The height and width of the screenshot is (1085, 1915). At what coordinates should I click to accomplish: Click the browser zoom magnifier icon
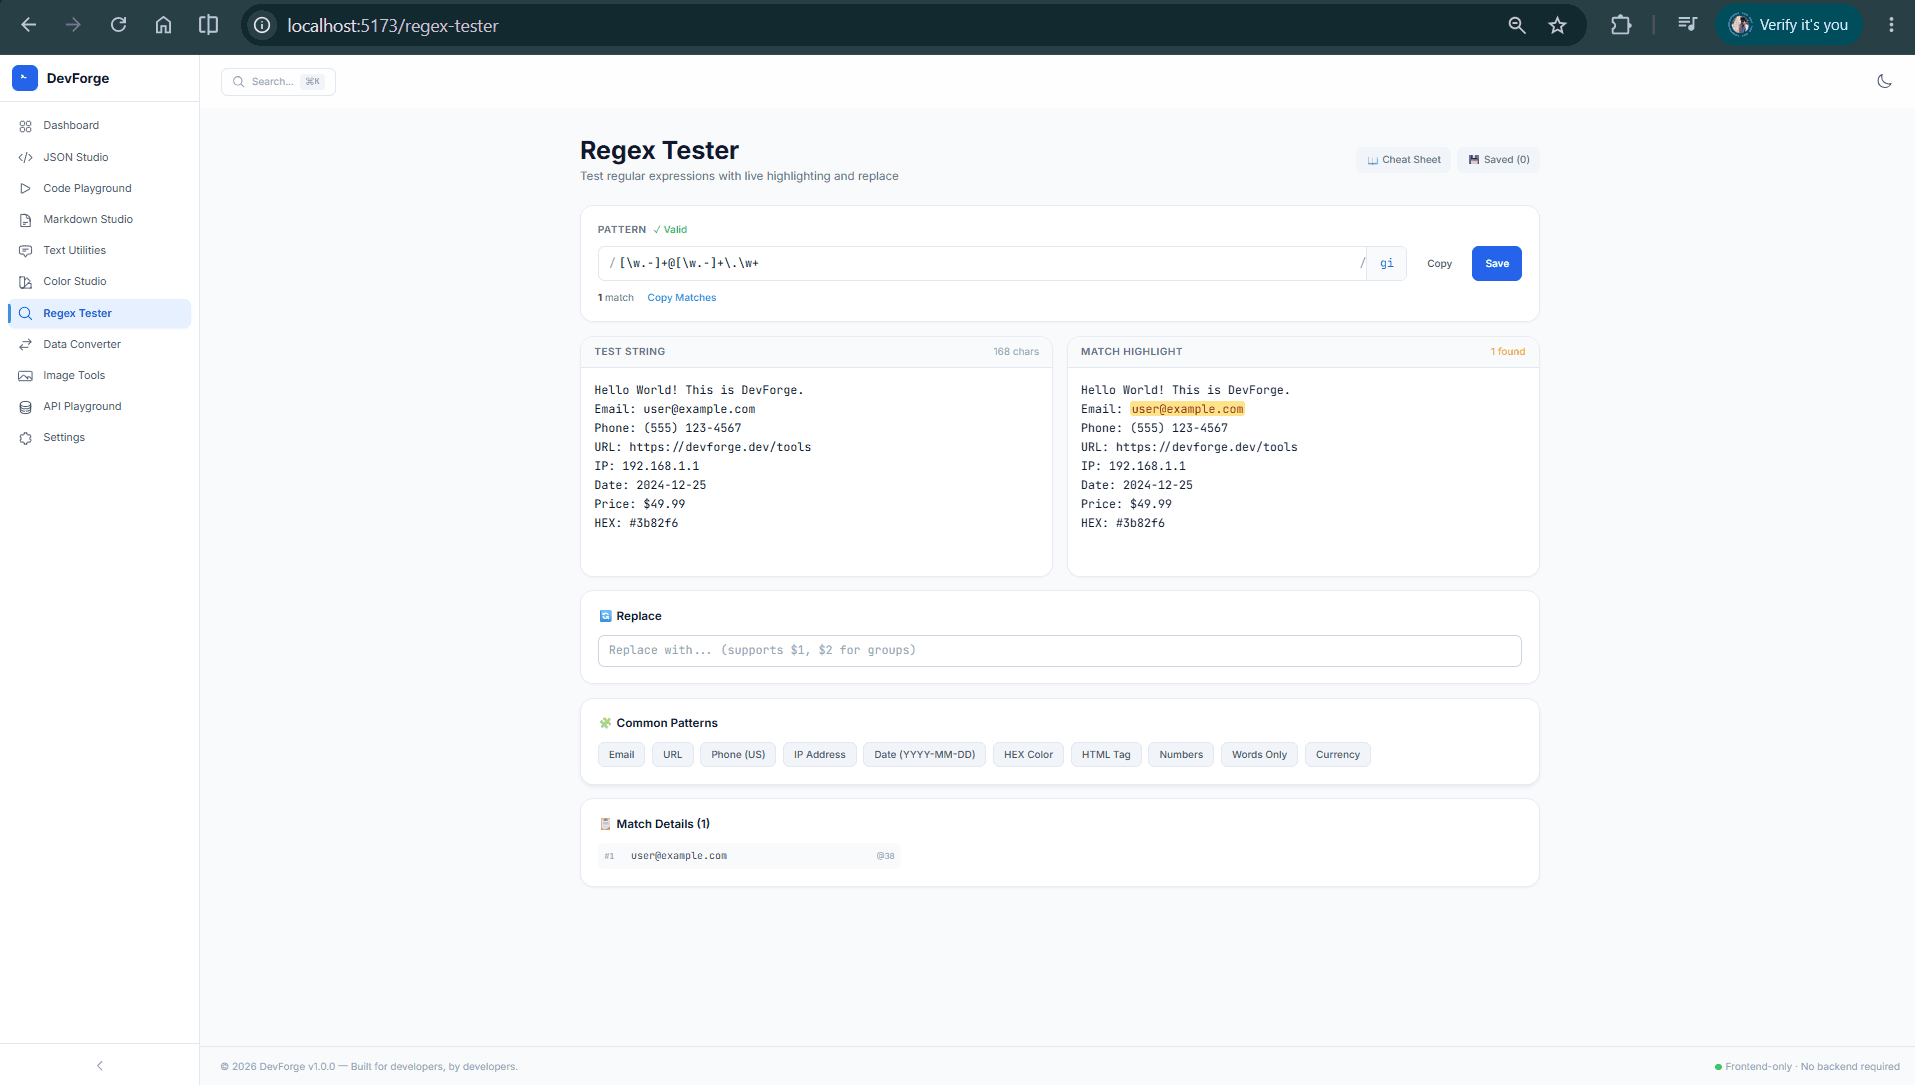1517,25
